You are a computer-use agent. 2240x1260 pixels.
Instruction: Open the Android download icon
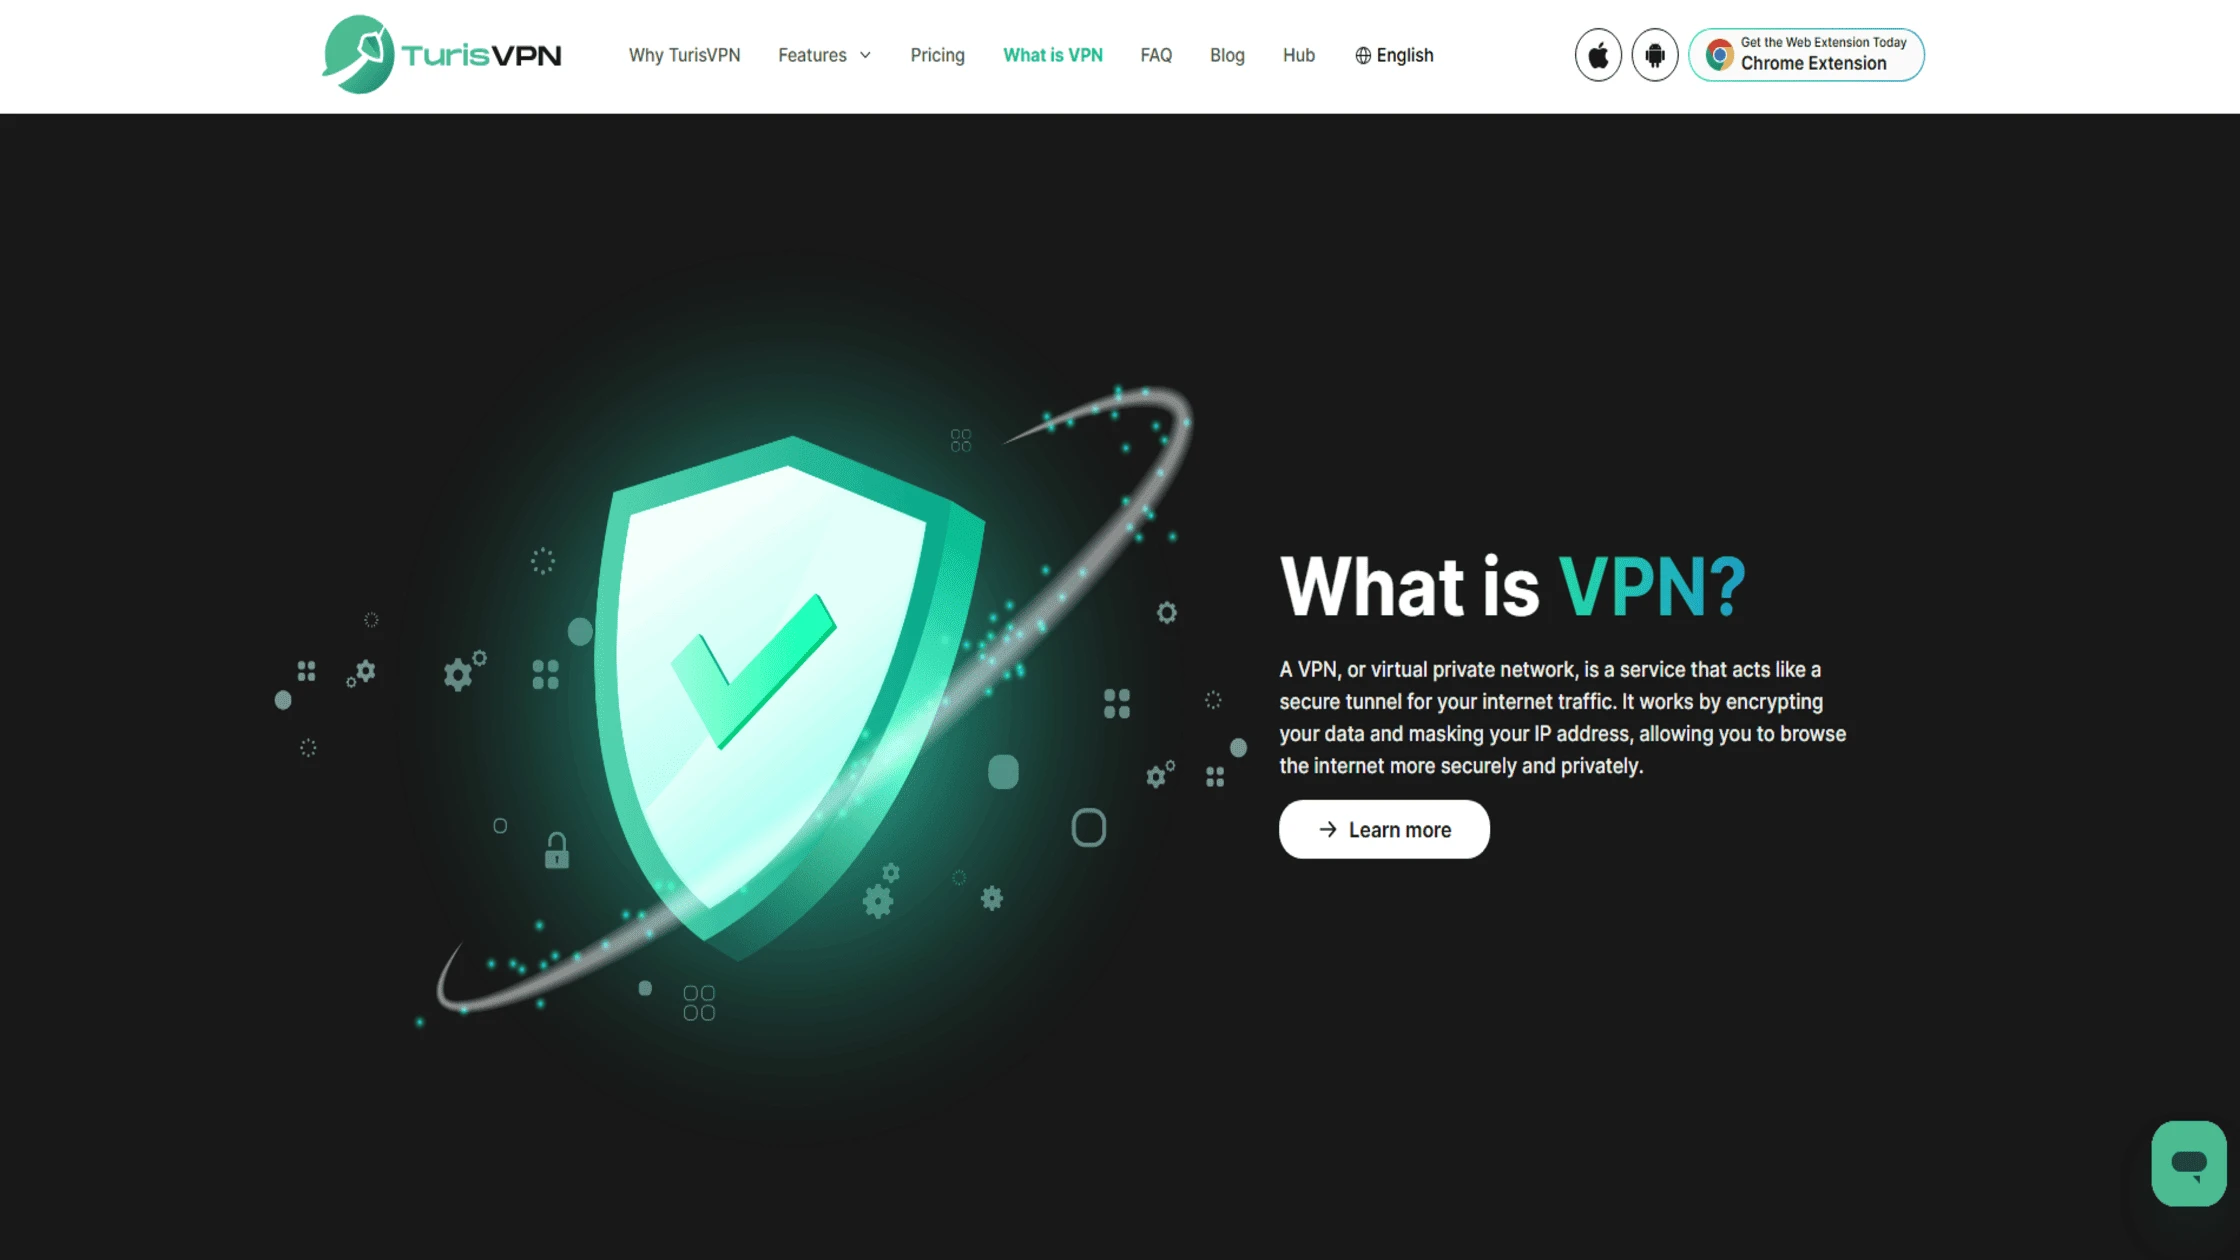tap(1655, 55)
